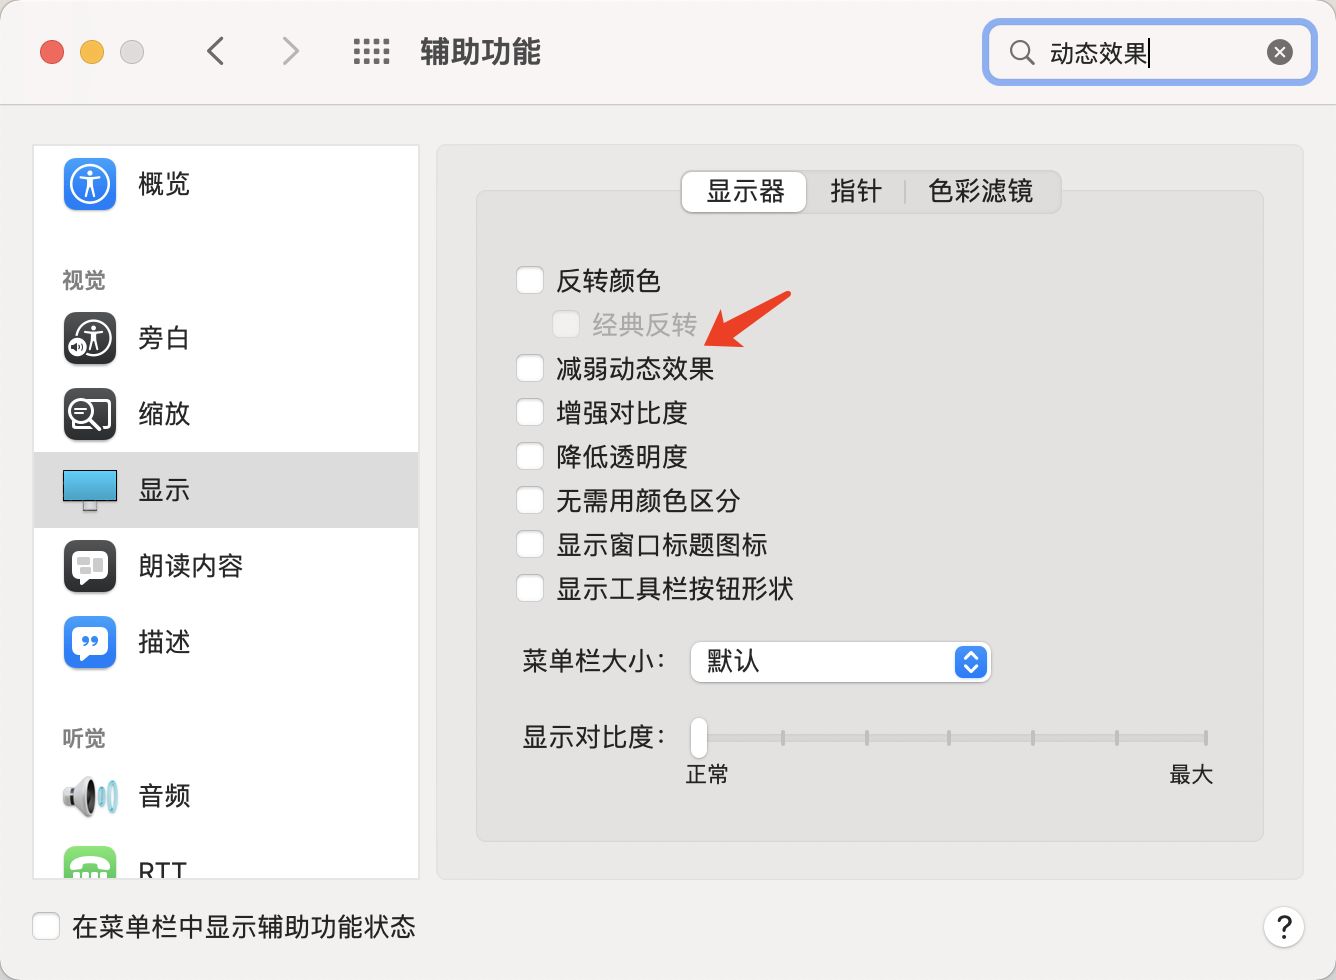Toggle the 反转颜色 checkbox
The width and height of the screenshot is (1336, 980).
tap(530, 281)
